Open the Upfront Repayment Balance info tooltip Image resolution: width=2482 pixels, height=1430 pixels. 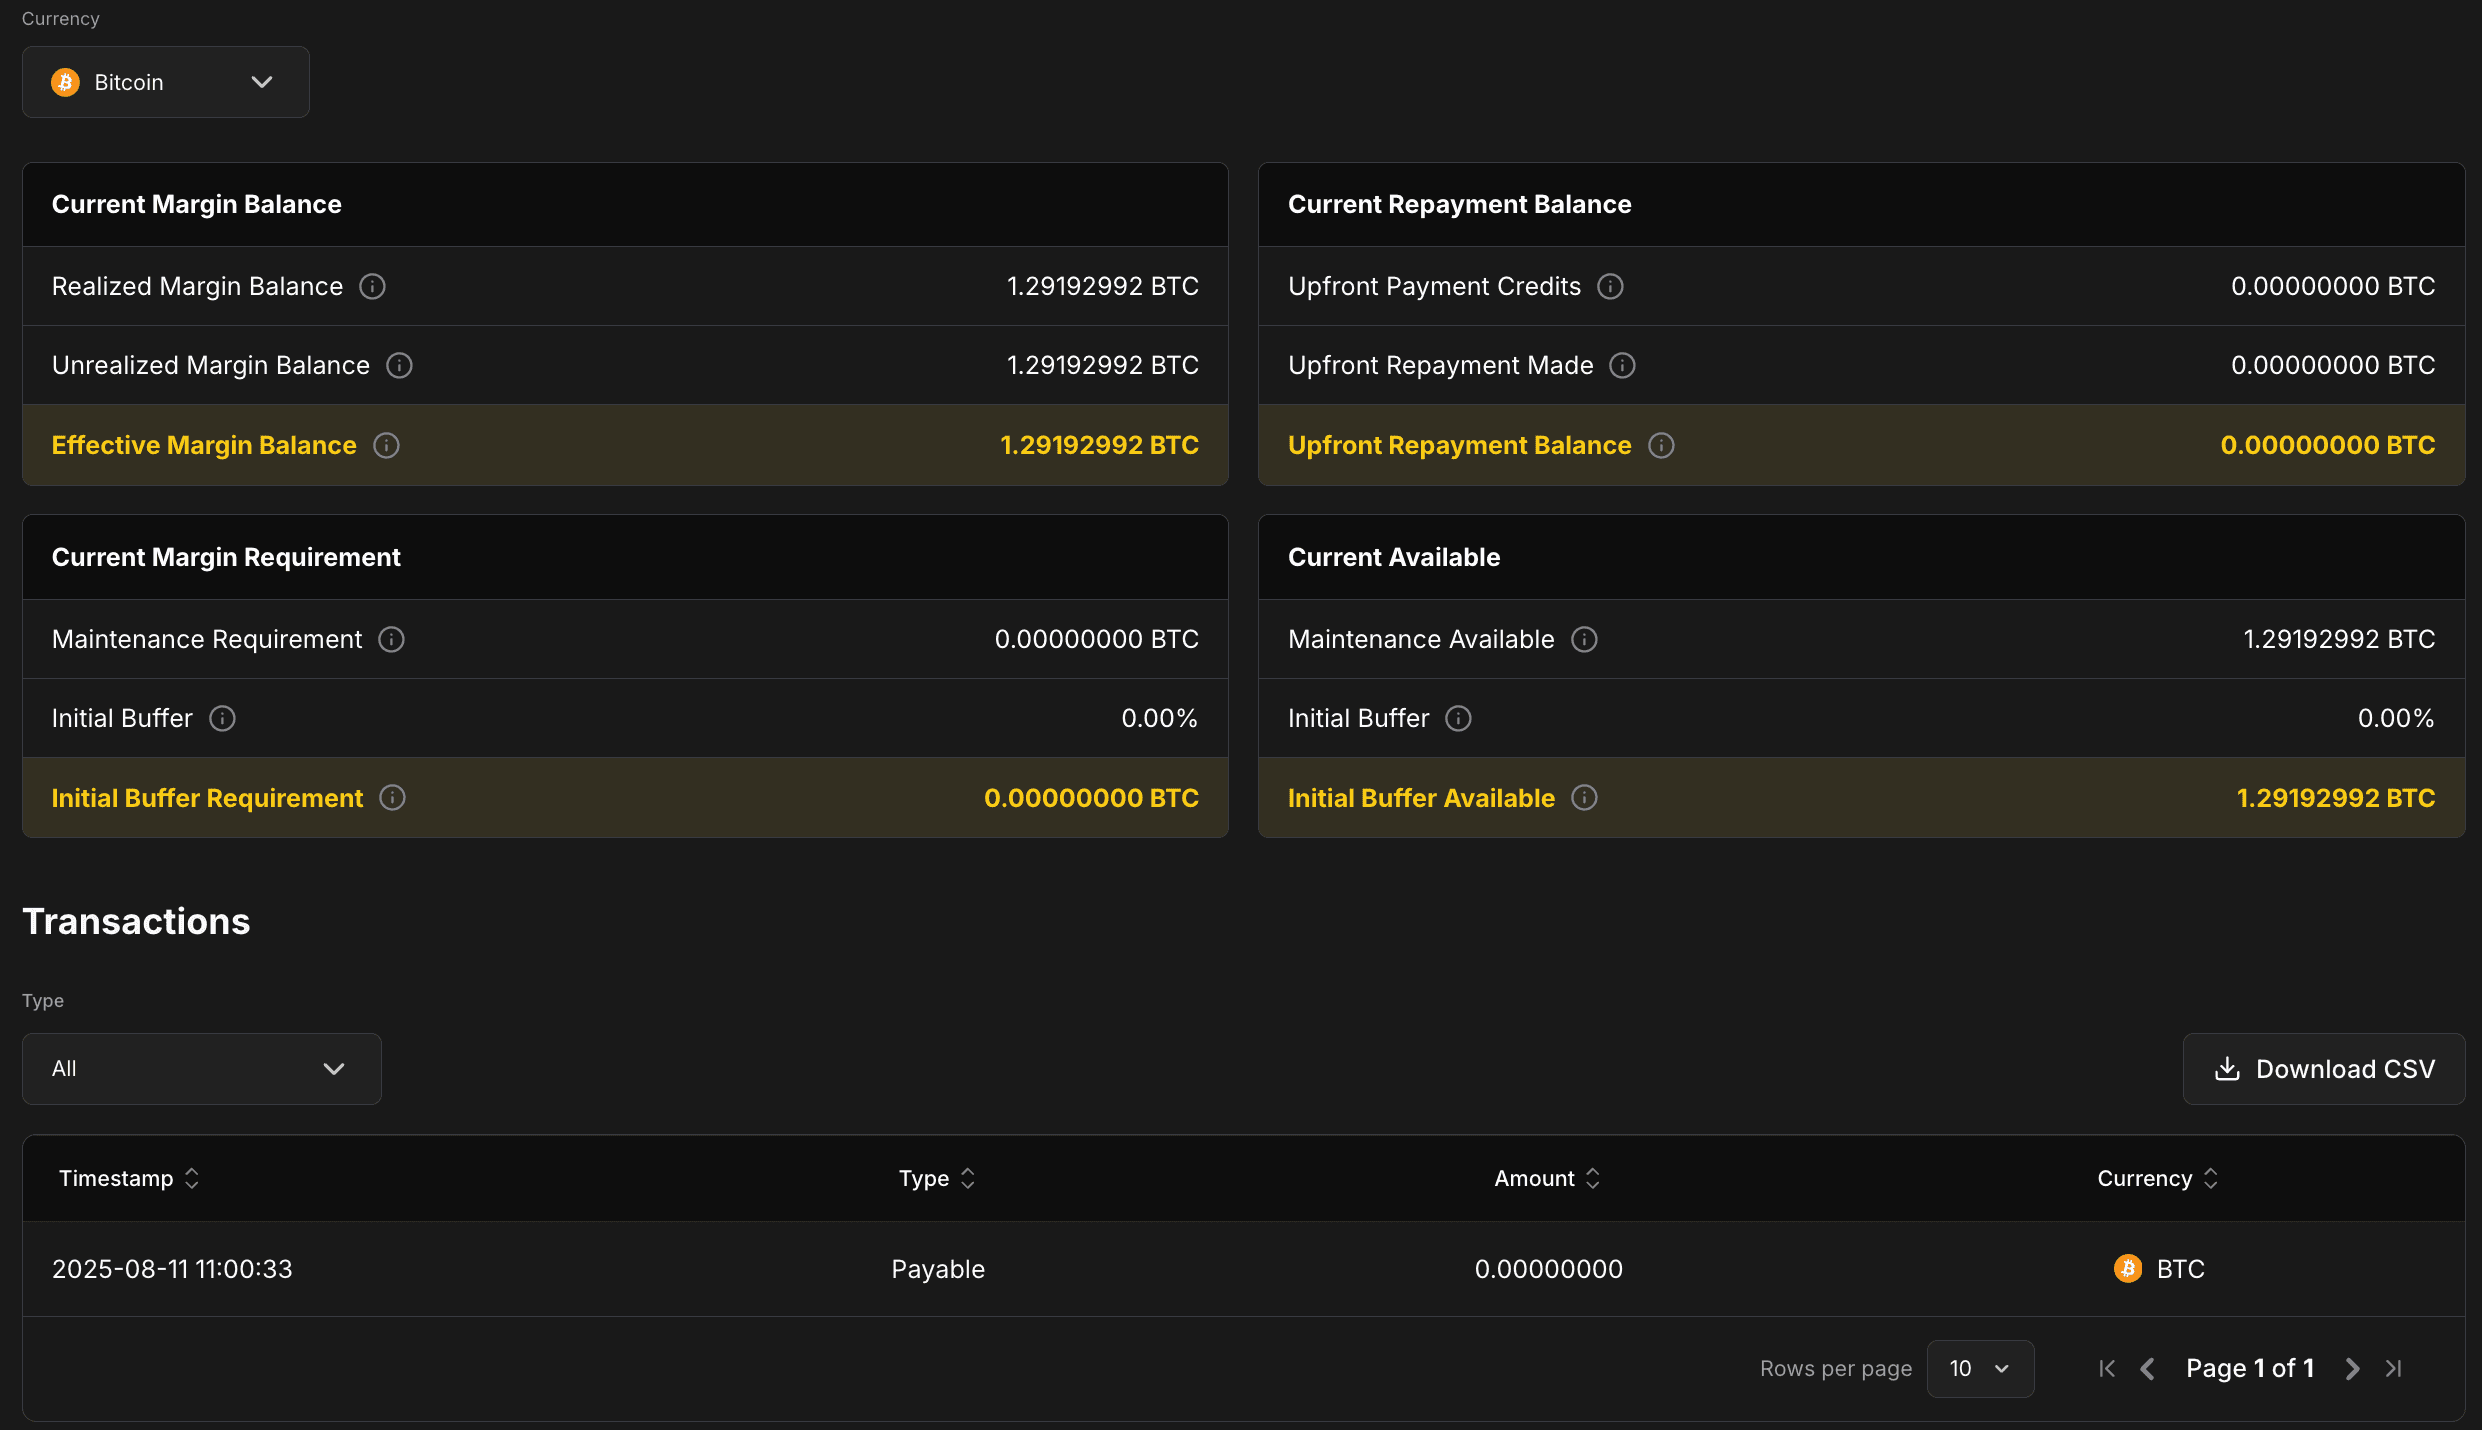tap(1660, 445)
